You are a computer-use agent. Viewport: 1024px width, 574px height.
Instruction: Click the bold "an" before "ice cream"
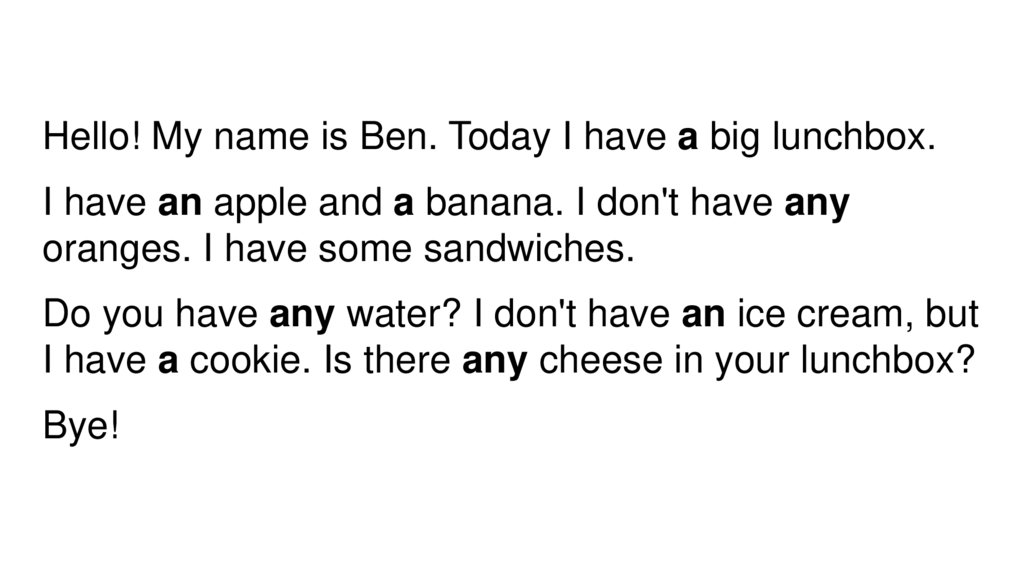point(703,314)
